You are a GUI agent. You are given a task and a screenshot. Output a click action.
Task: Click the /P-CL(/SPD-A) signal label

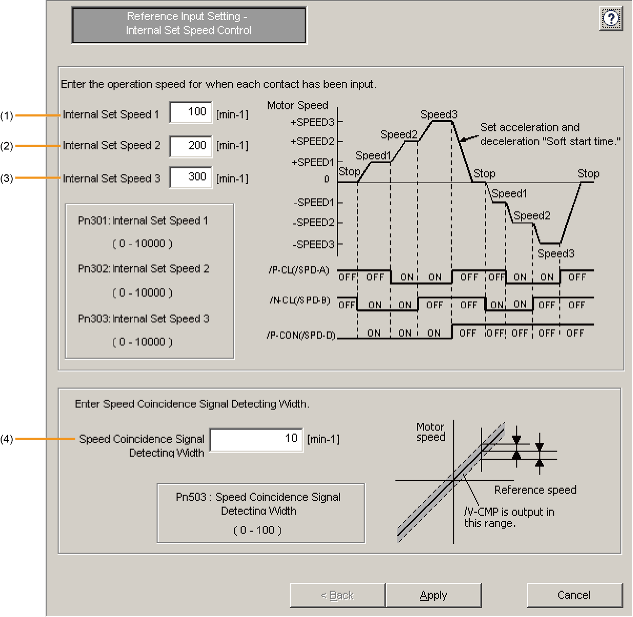coord(302,270)
